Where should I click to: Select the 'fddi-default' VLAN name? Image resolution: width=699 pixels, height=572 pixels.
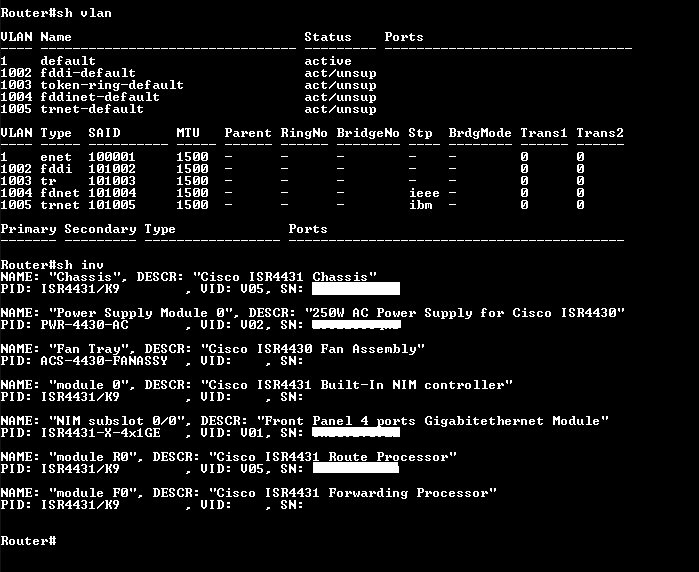[x=88, y=73]
